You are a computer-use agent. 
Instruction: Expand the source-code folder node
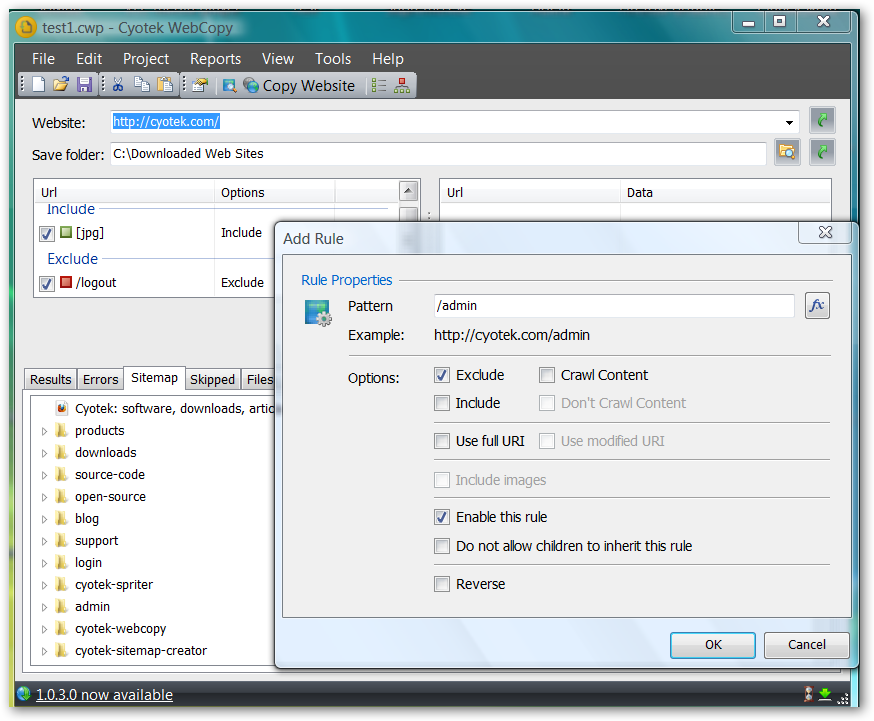pyautogui.click(x=45, y=475)
